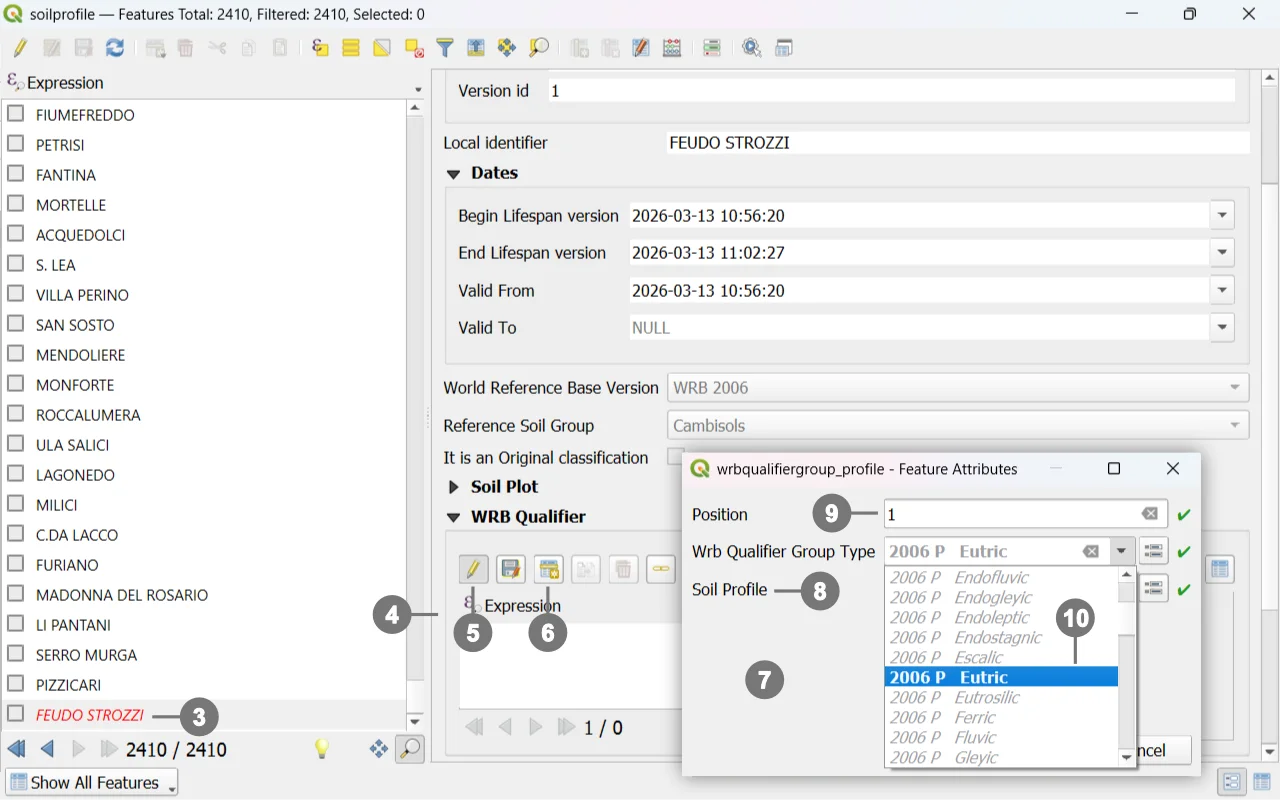
Task: Click the highlight feature lightbulb icon
Action: click(322, 748)
